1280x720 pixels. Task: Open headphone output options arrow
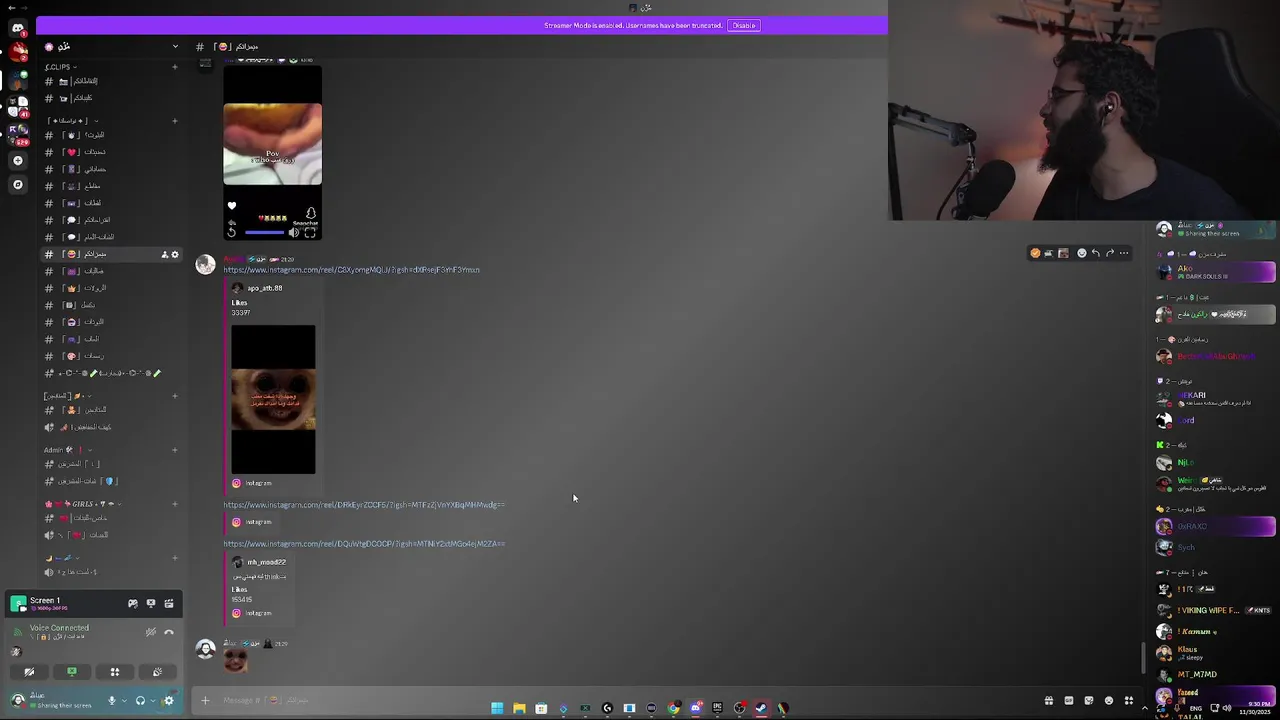(x=152, y=700)
